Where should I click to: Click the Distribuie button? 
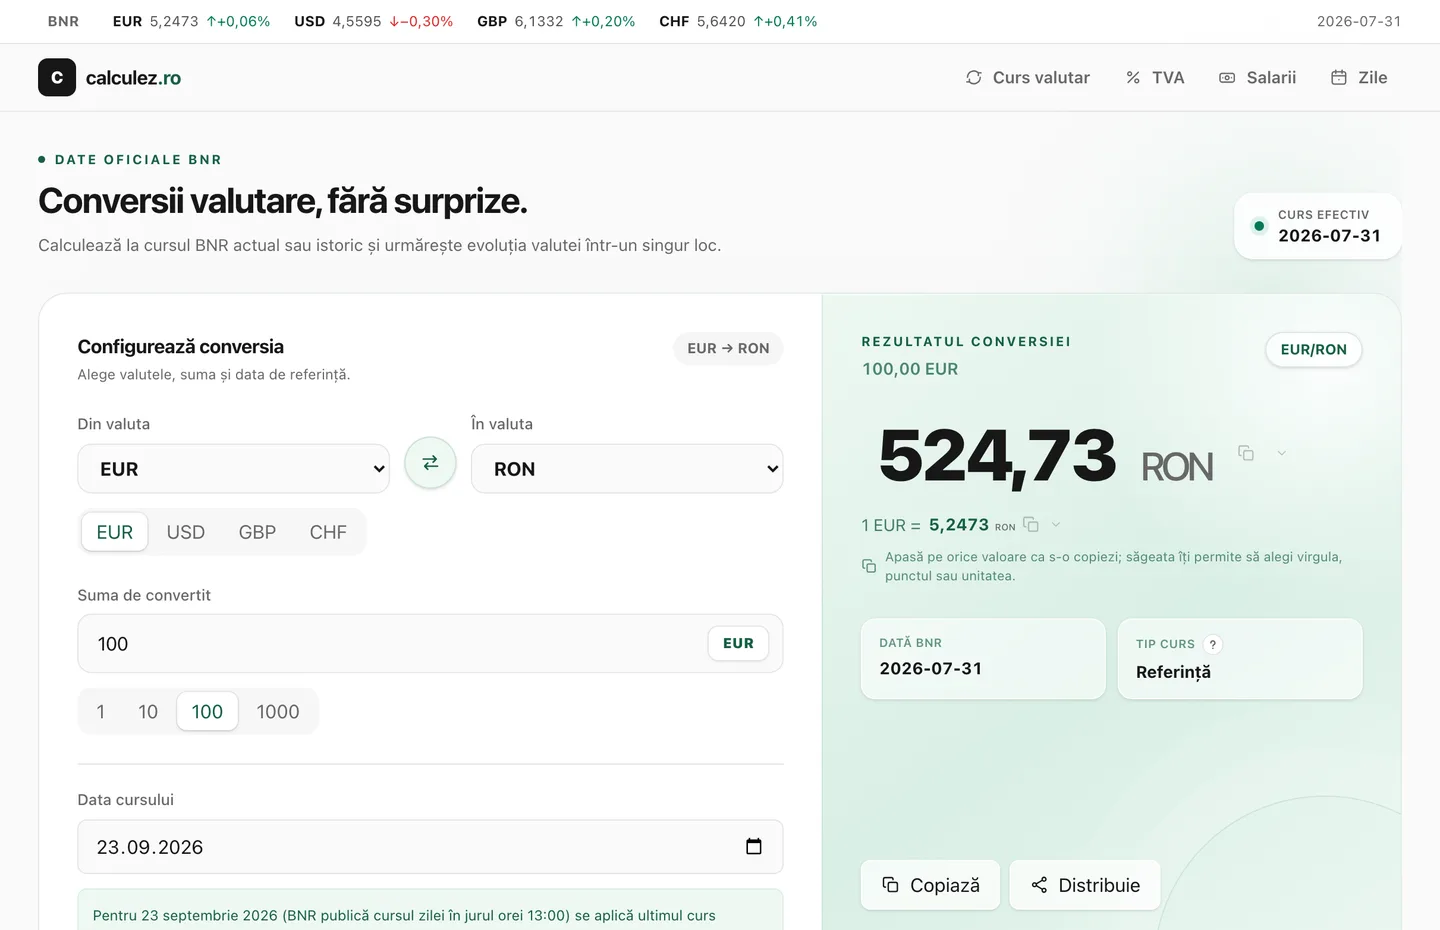[x=1085, y=885]
